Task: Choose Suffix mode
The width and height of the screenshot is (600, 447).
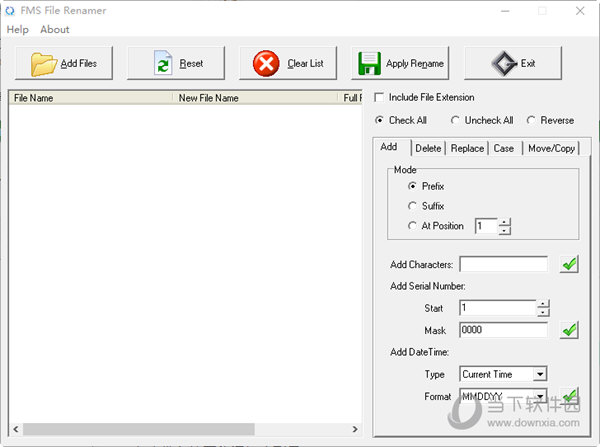Action: pos(412,206)
